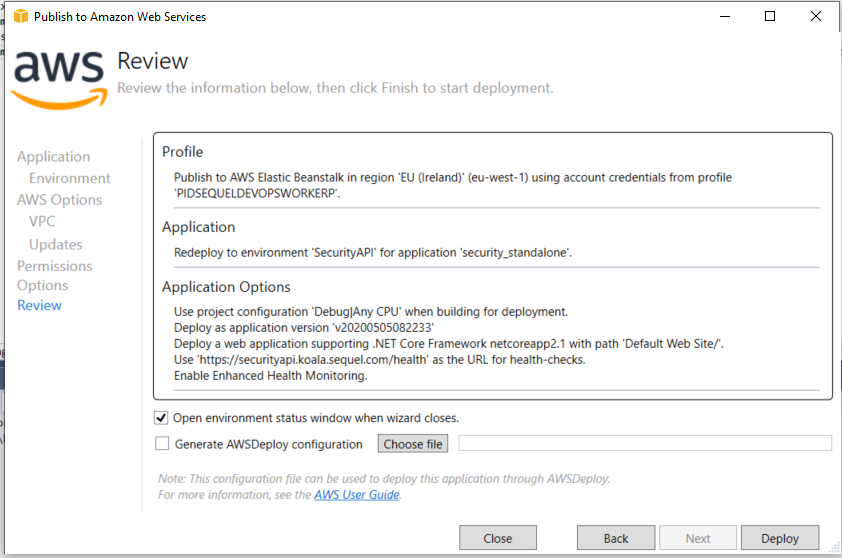This screenshot has width=842, height=558.
Task: Click the AWSDeploy configuration file path field
Action: (x=645, y=443)
